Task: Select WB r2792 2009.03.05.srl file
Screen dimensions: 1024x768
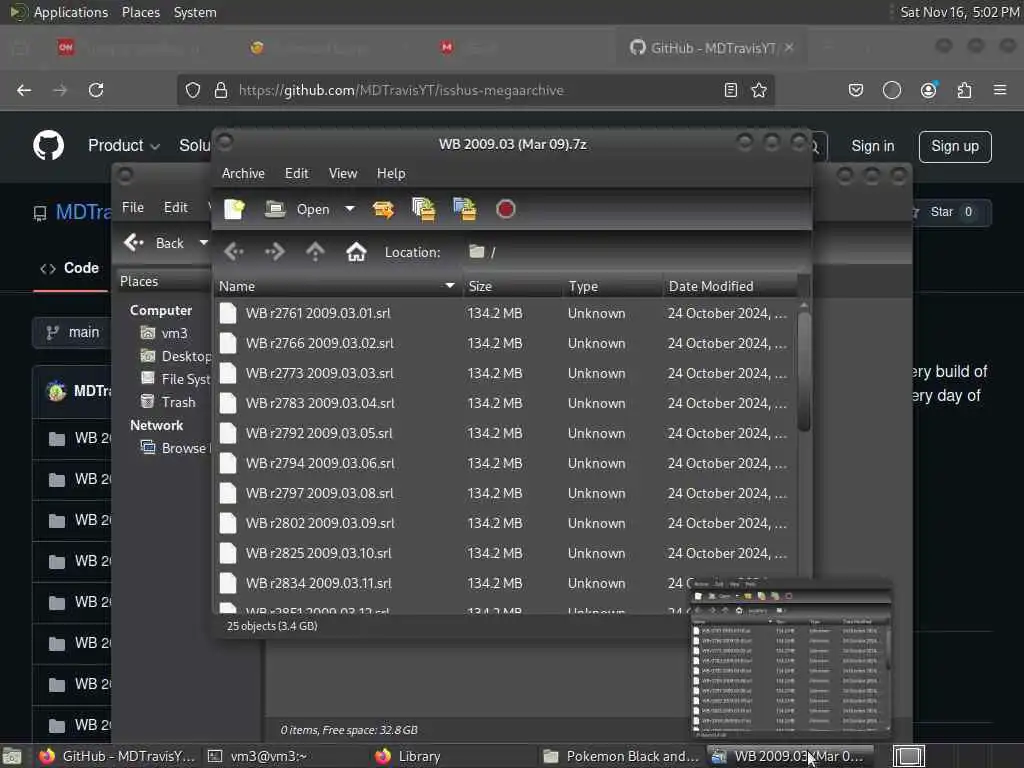Action: click(505, 433)
